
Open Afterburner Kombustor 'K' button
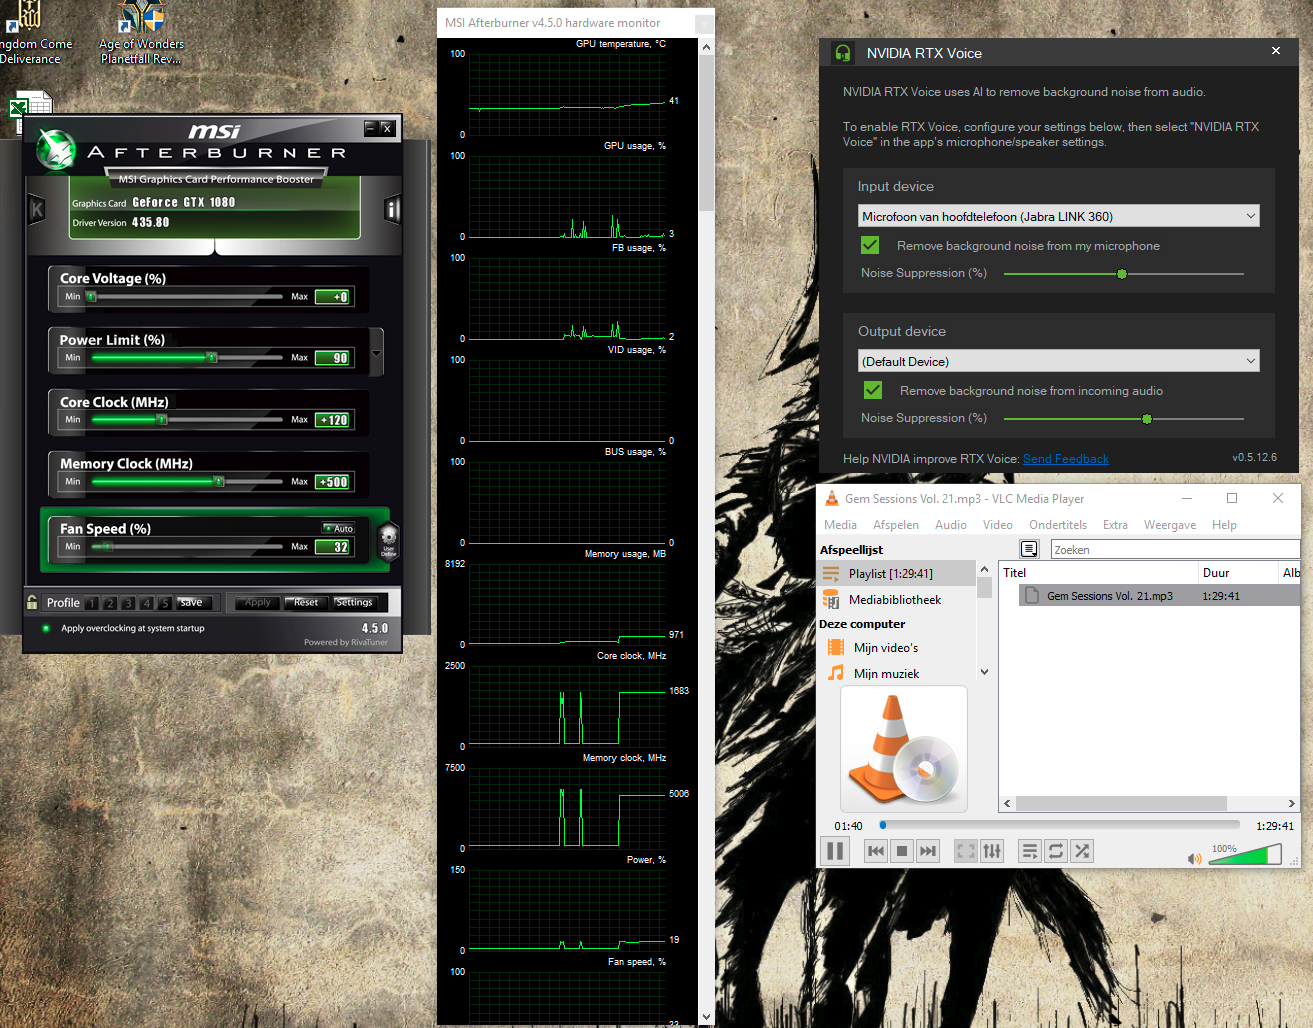point(37,209)
